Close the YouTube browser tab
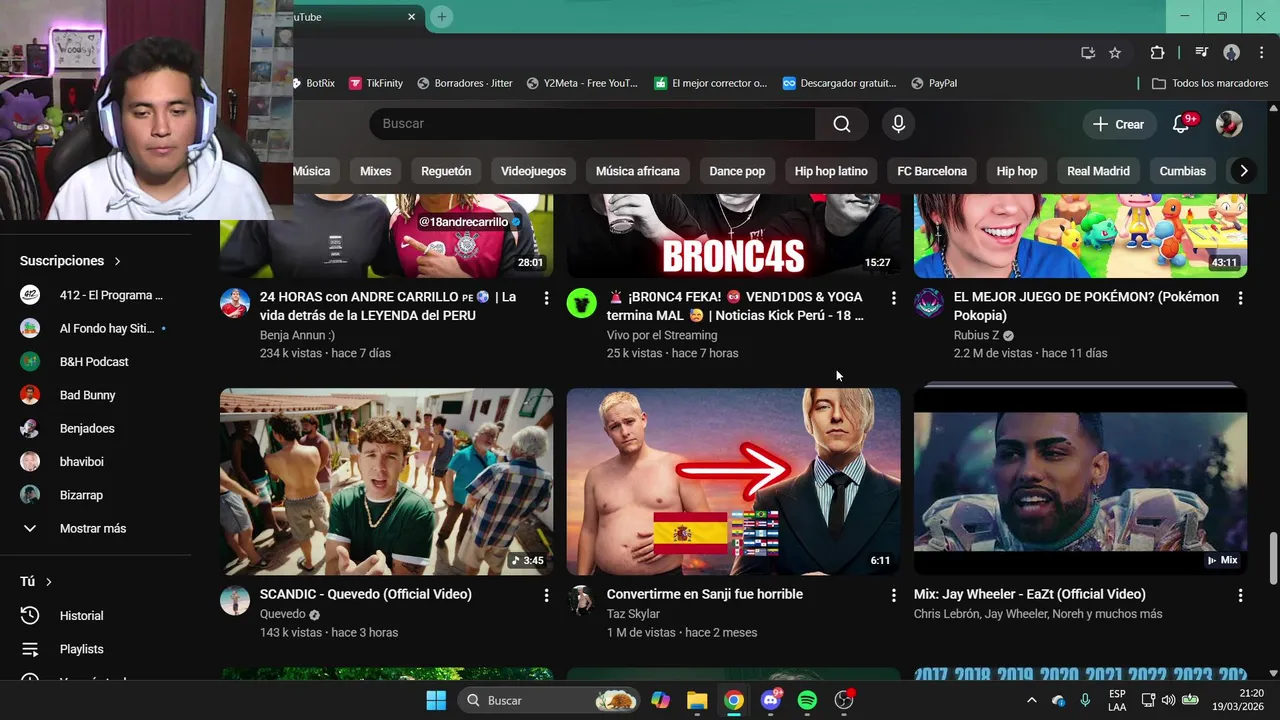Image resolution: width=1280 pixels, height=720 pixels. click(411, 17)
